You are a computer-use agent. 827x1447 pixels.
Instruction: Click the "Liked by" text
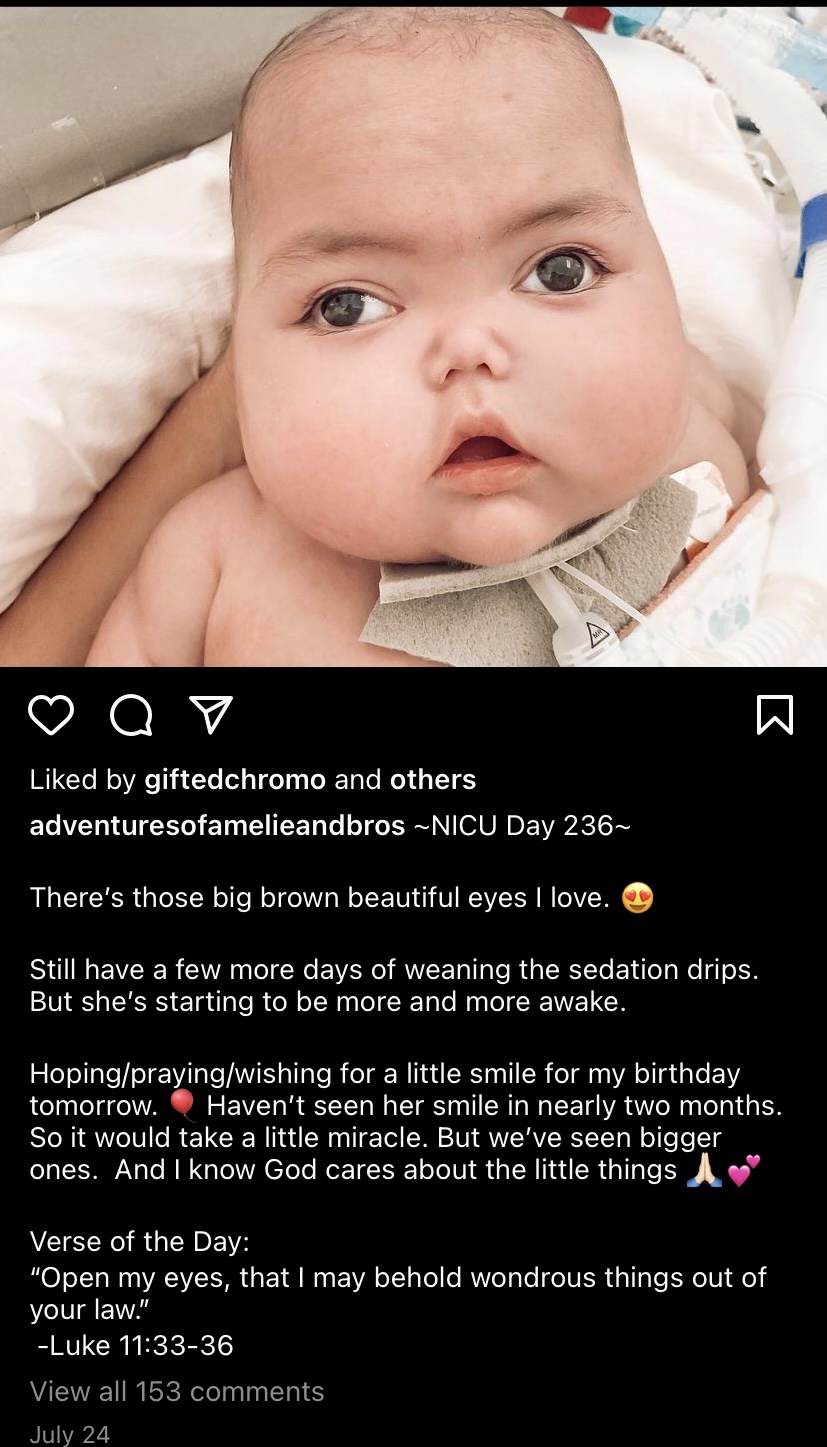pyautogui.click(x=83, y=780)
